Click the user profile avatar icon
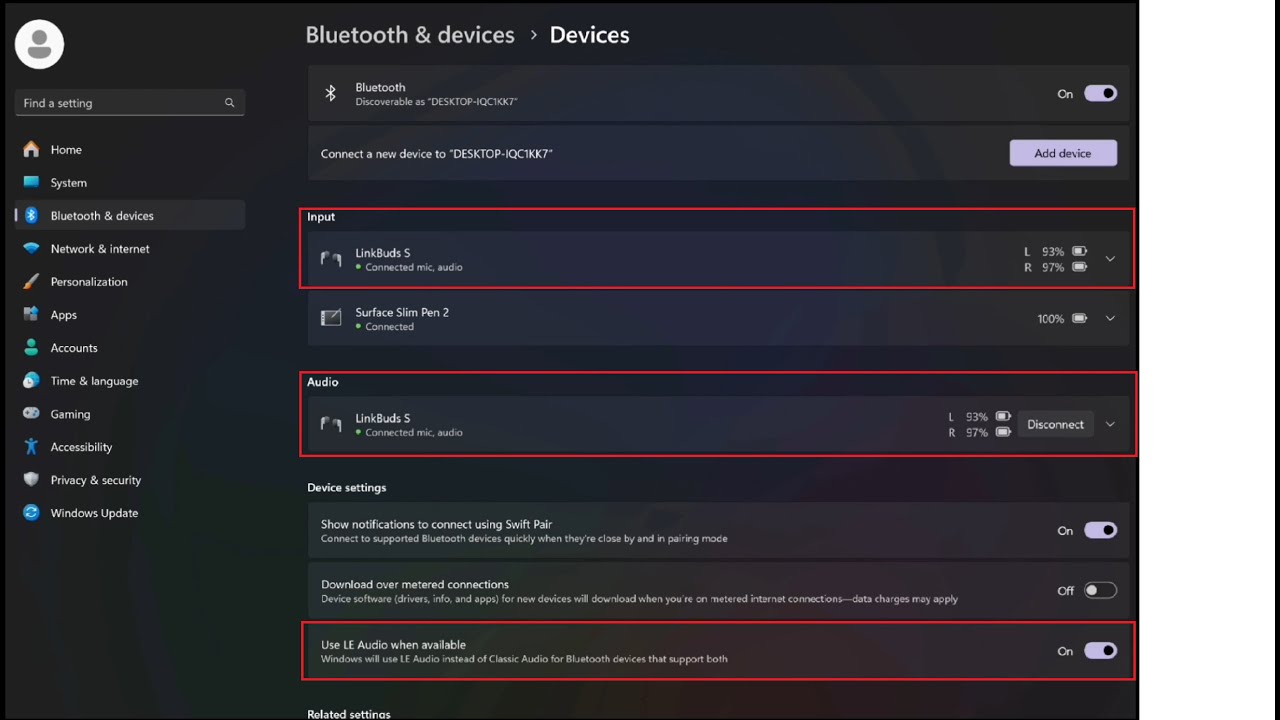 40,44
